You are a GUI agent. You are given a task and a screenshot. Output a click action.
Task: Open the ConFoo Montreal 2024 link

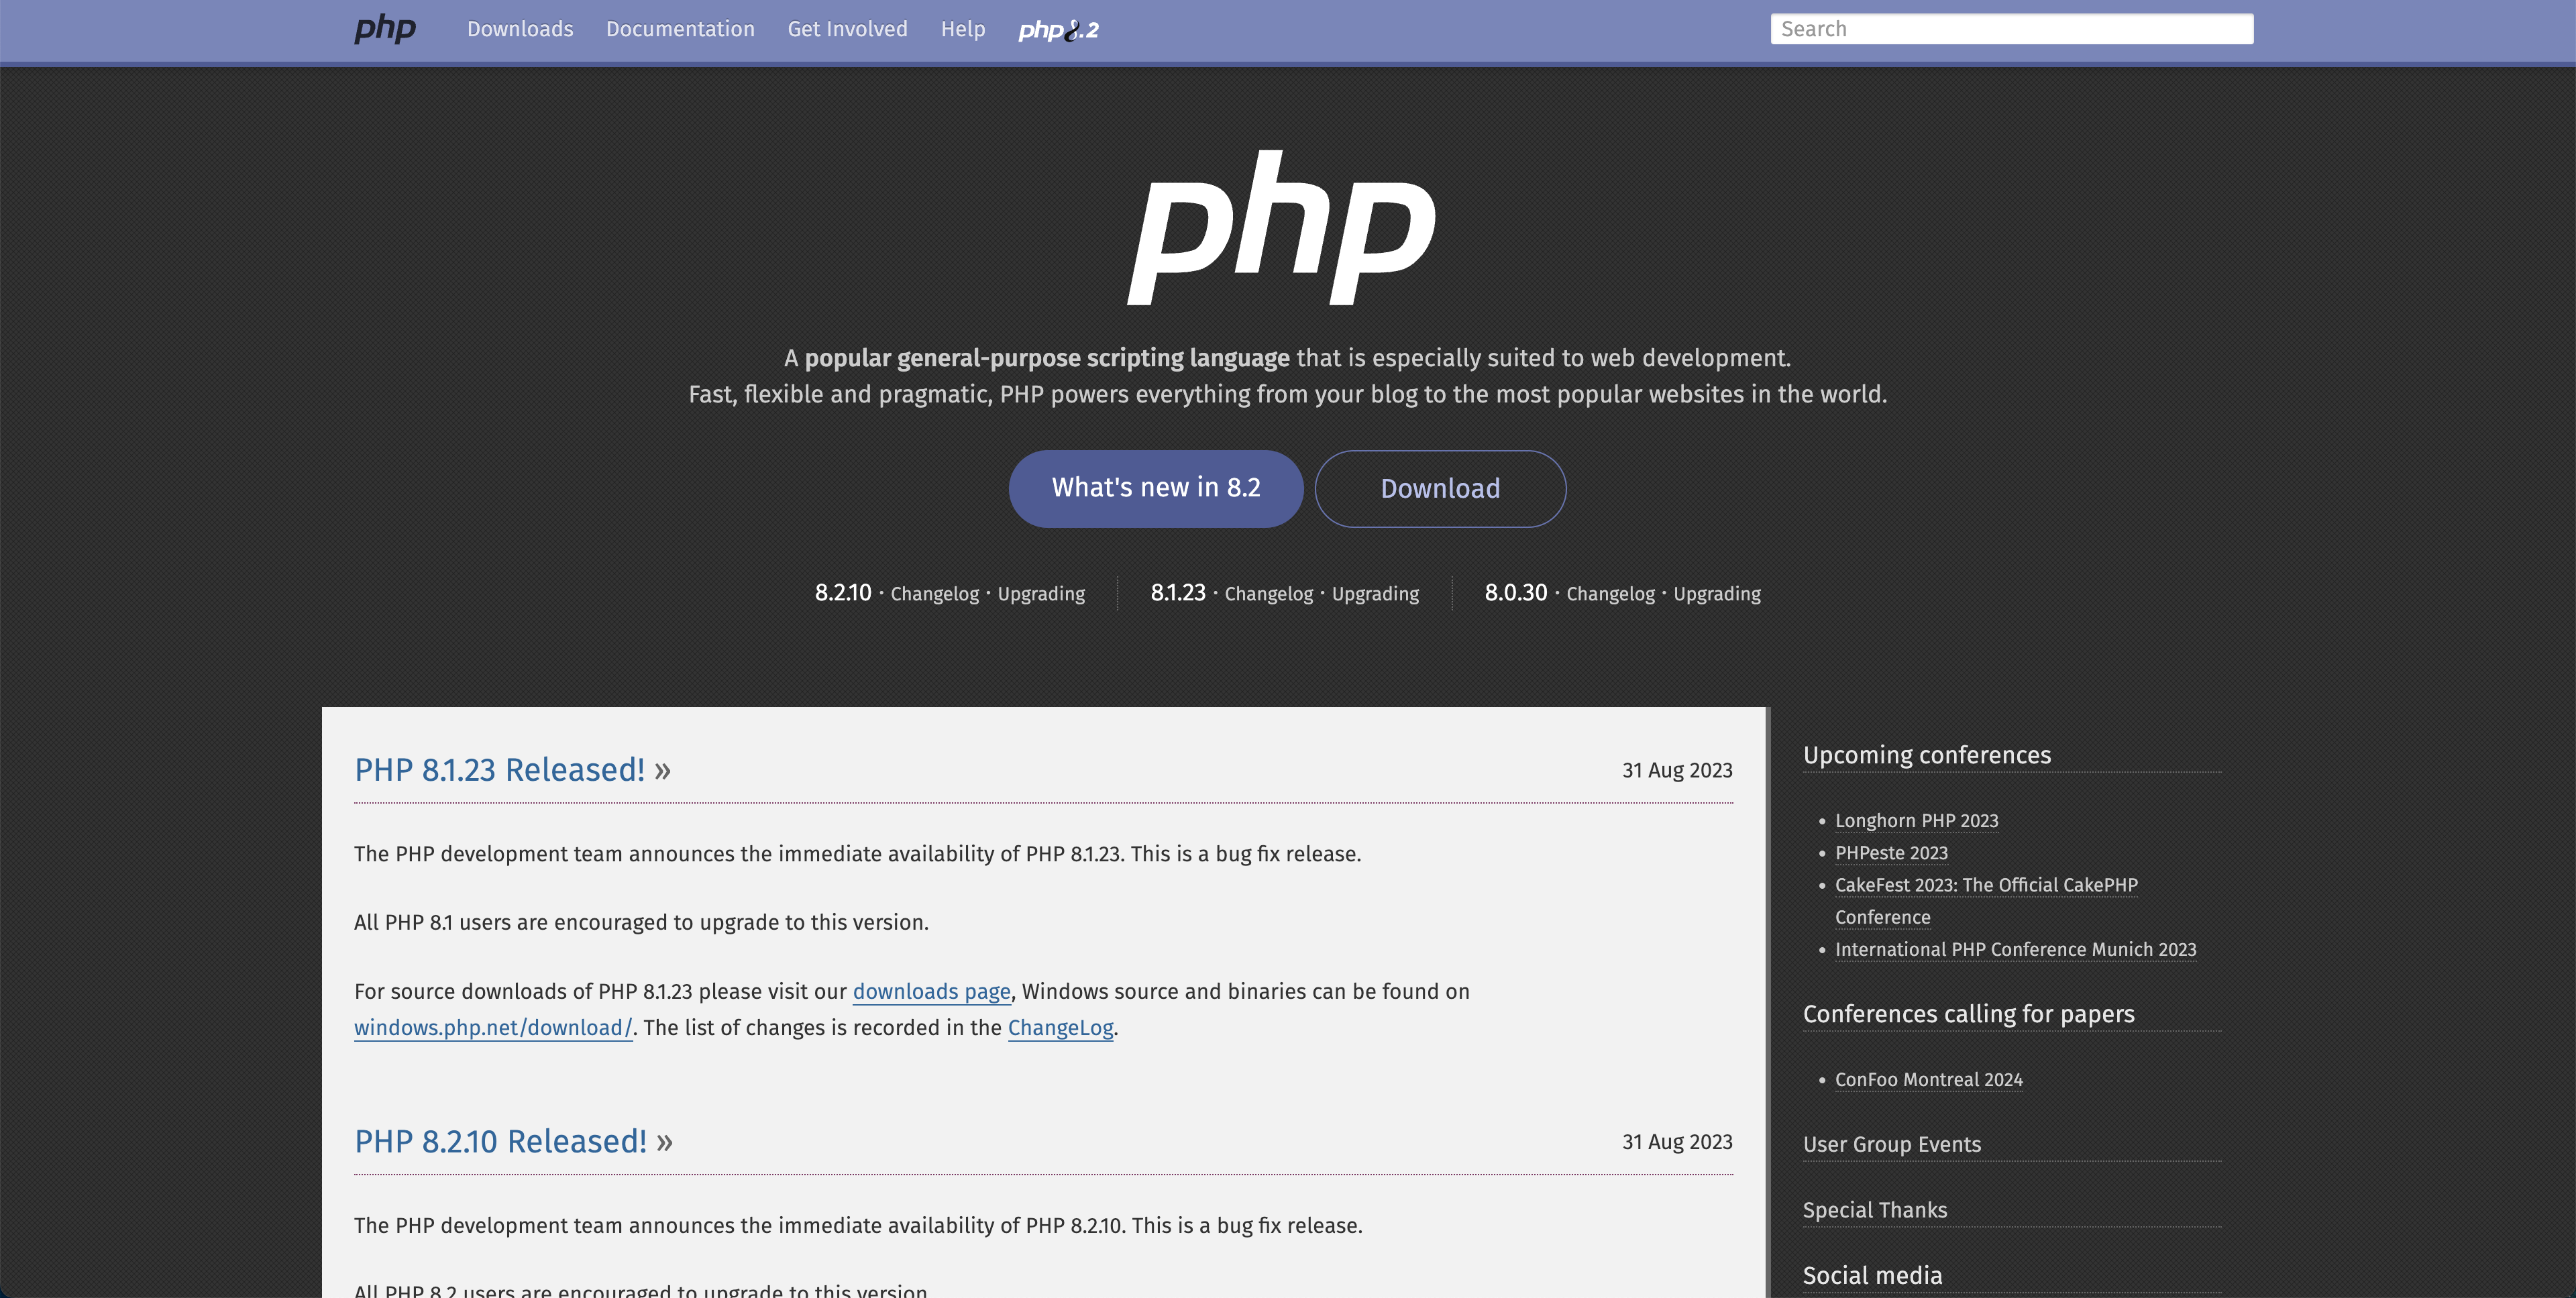point(1928,1080)
